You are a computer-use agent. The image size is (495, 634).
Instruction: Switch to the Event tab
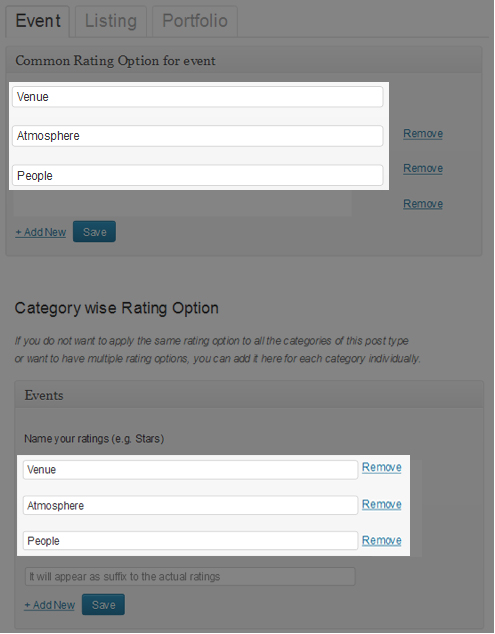(x=38, y=21)
